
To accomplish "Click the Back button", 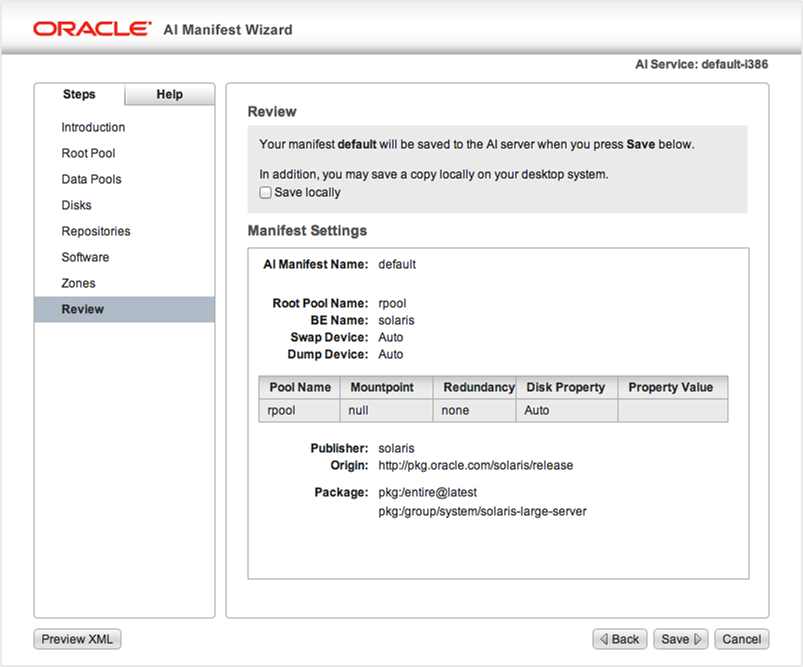I will [620, 639].
